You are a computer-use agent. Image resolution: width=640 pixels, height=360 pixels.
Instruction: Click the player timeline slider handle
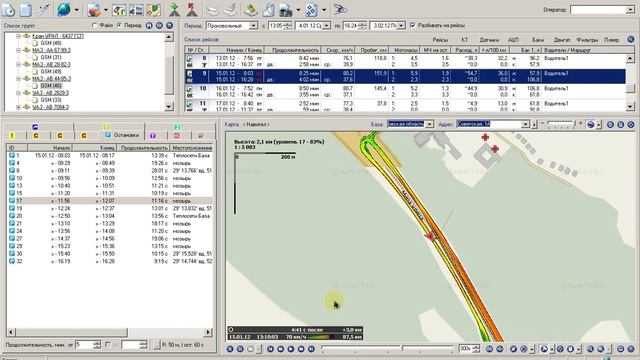pos(402,348)
